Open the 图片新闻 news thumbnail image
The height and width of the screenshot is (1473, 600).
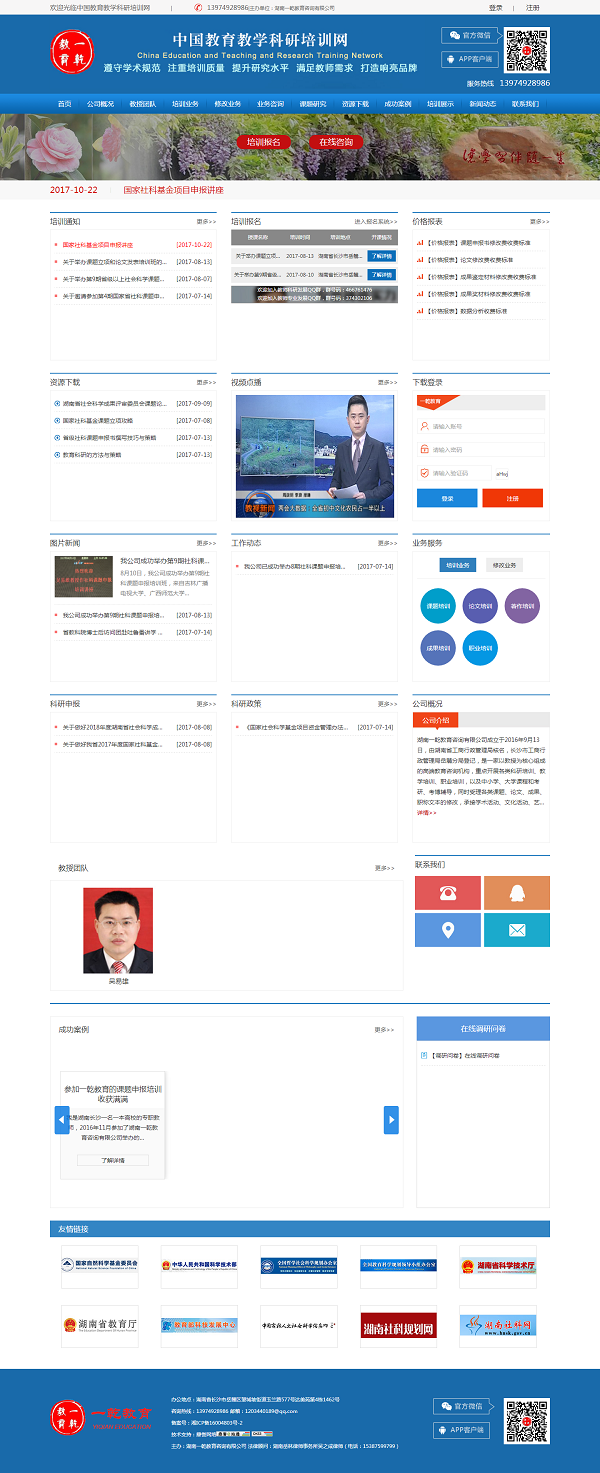click(x=84, y=577)
